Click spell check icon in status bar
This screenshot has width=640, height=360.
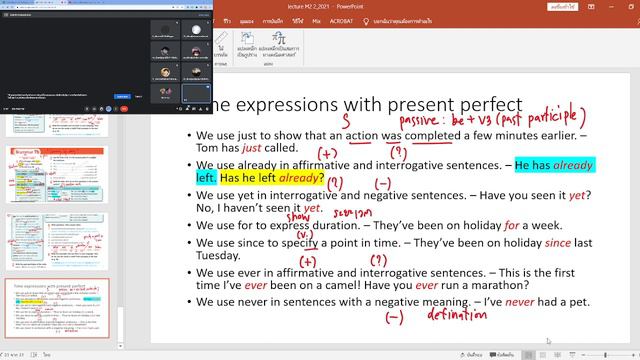point(34,355)
